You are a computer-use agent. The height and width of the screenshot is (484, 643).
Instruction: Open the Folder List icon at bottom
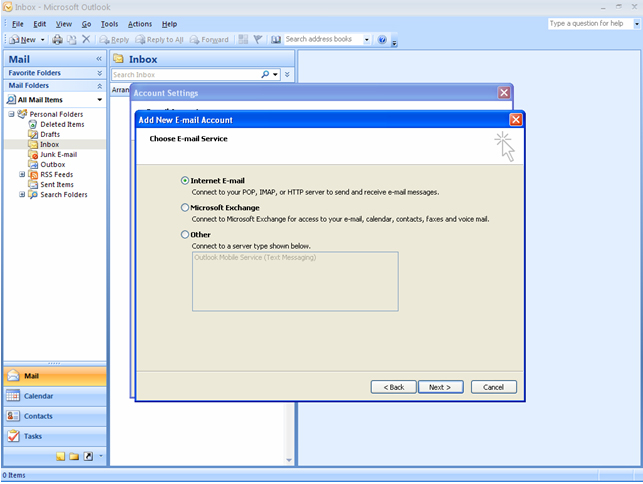point(74,456)
